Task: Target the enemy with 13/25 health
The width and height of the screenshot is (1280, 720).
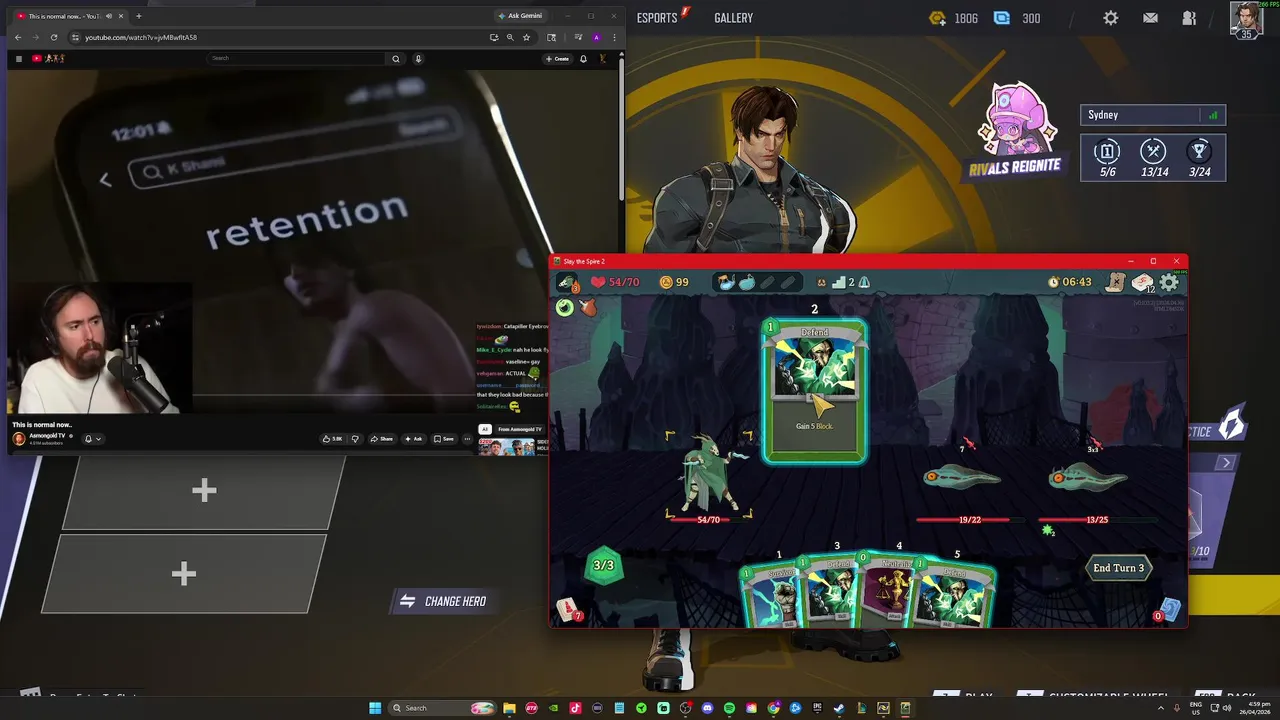Action: (1088, 478)
